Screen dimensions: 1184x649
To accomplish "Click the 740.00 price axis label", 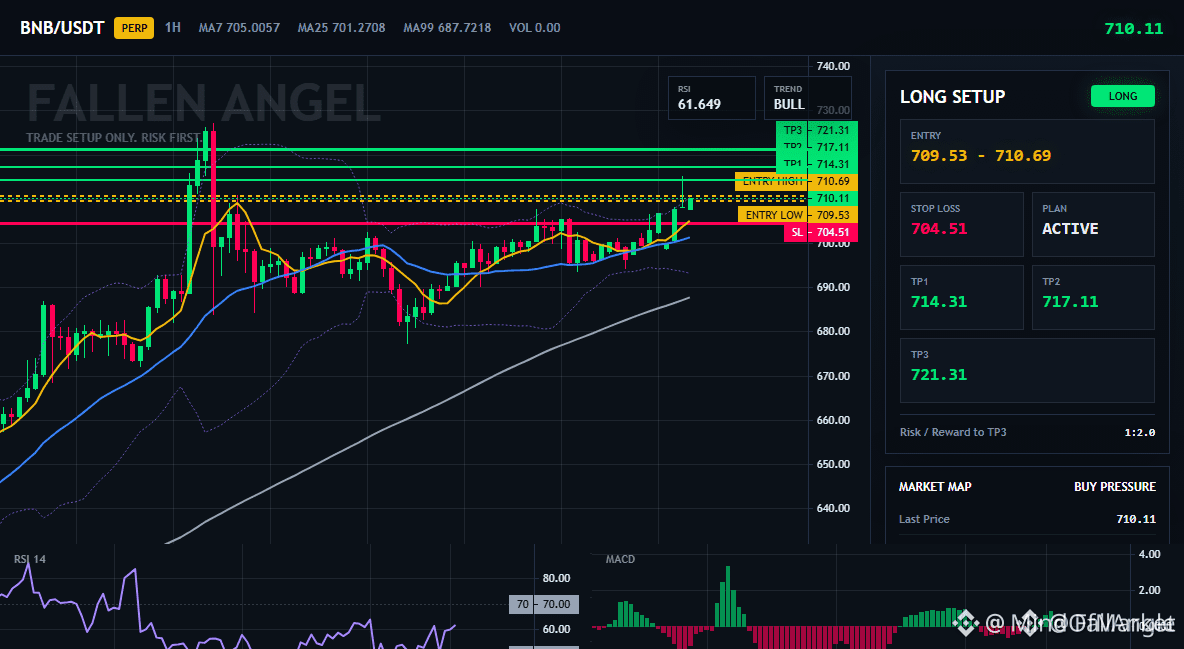I will pos(833,66).
